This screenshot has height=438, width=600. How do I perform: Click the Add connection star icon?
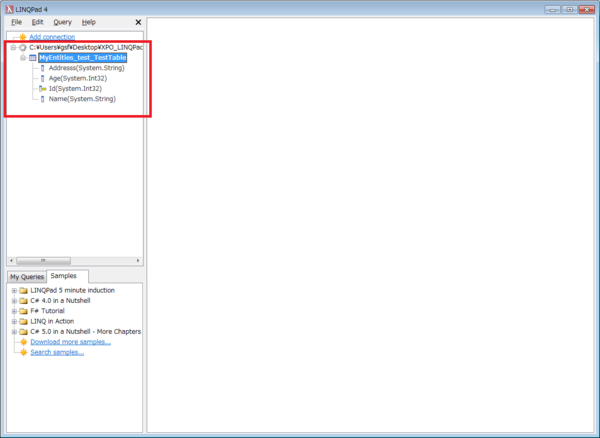click(23, 37)
